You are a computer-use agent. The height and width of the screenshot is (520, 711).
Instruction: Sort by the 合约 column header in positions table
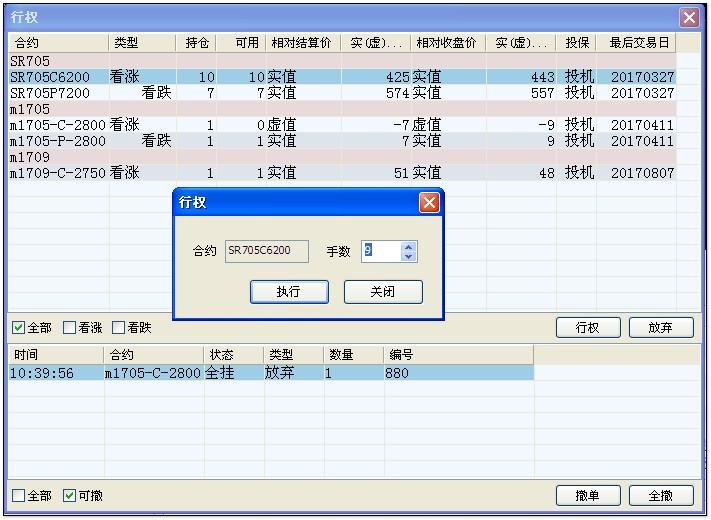(58, 43)
